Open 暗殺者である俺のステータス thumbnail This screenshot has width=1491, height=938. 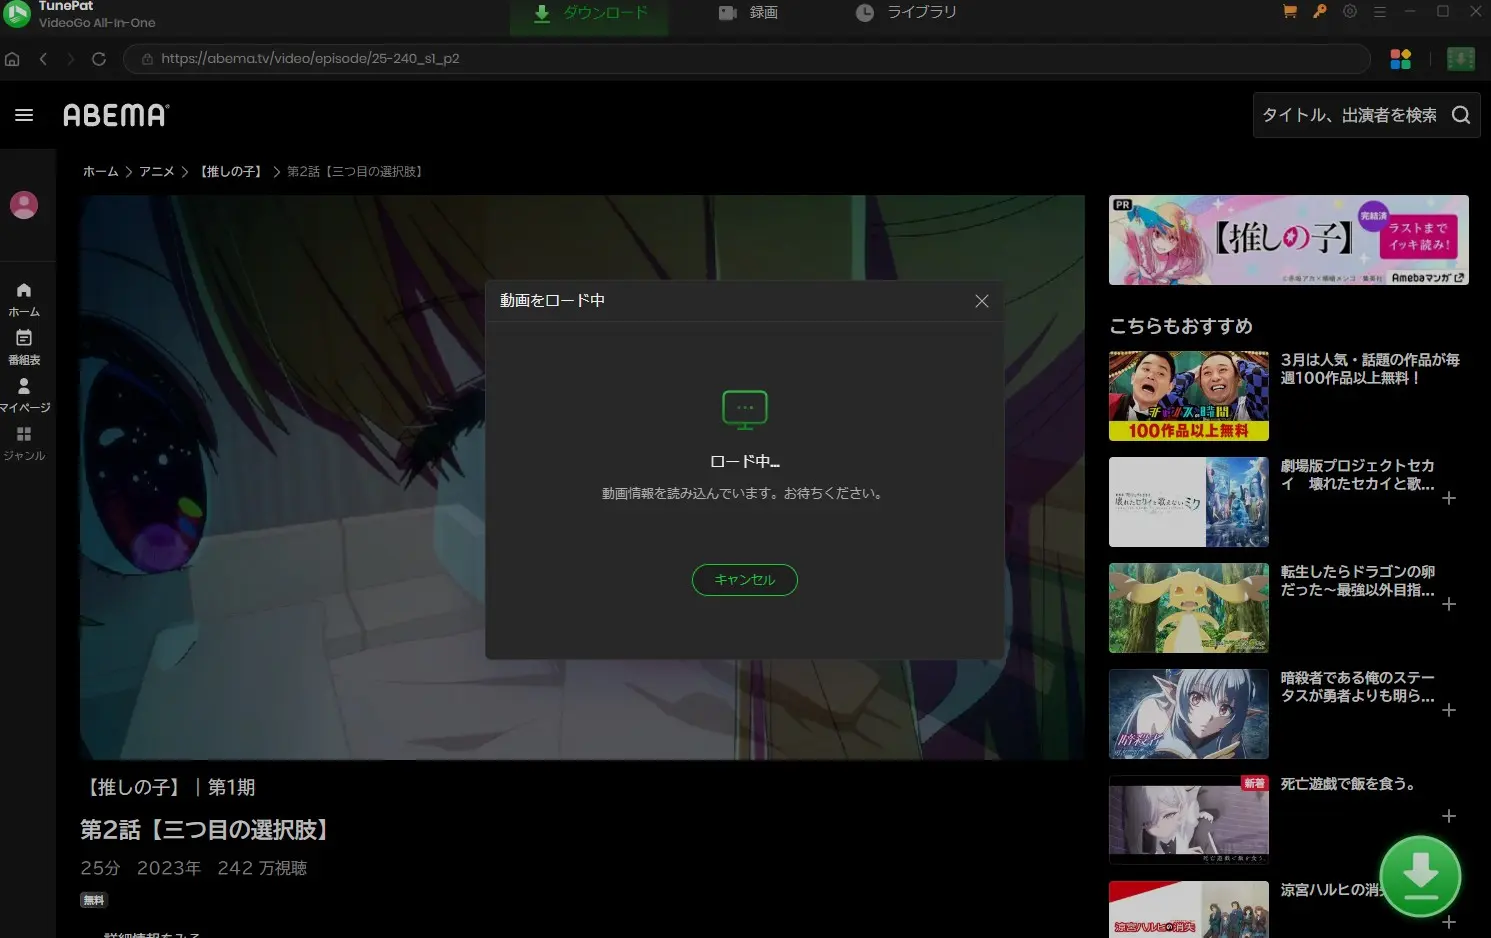coord(1189,714)
